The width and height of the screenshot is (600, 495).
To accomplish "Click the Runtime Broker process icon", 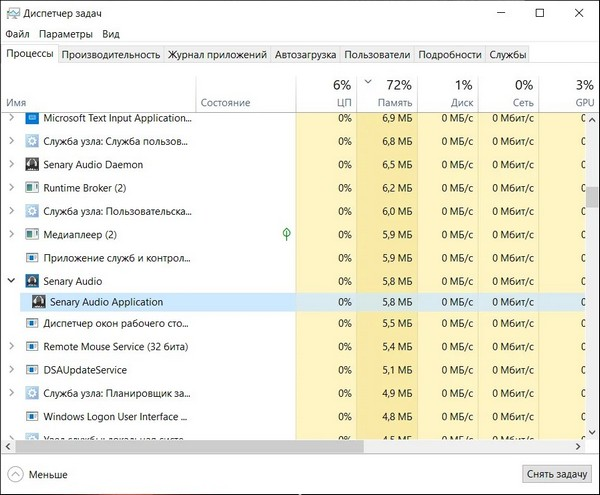I will pyautogui.click(x=31, y=187).
